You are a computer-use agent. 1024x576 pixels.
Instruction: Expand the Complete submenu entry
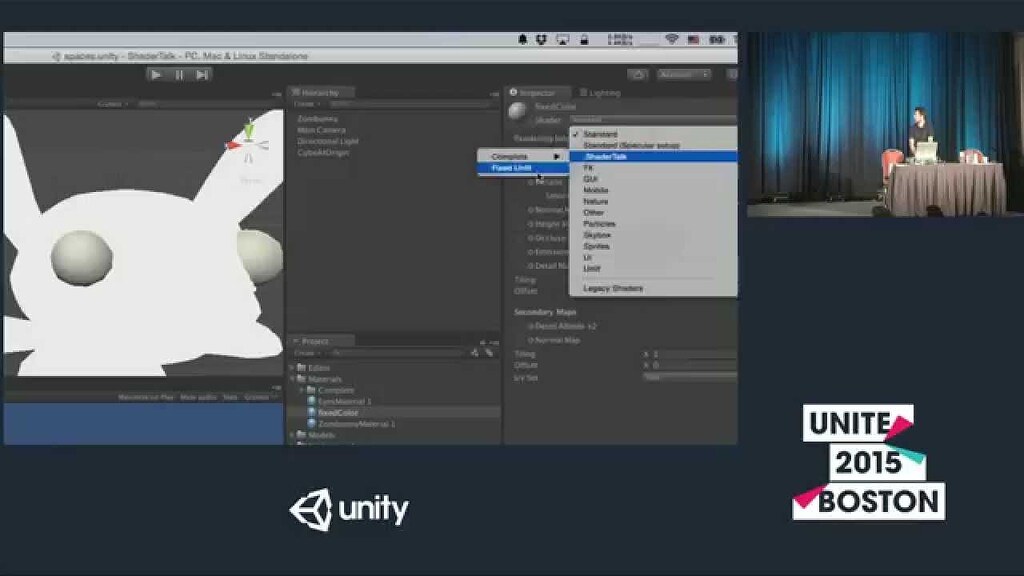coord(522,157)
